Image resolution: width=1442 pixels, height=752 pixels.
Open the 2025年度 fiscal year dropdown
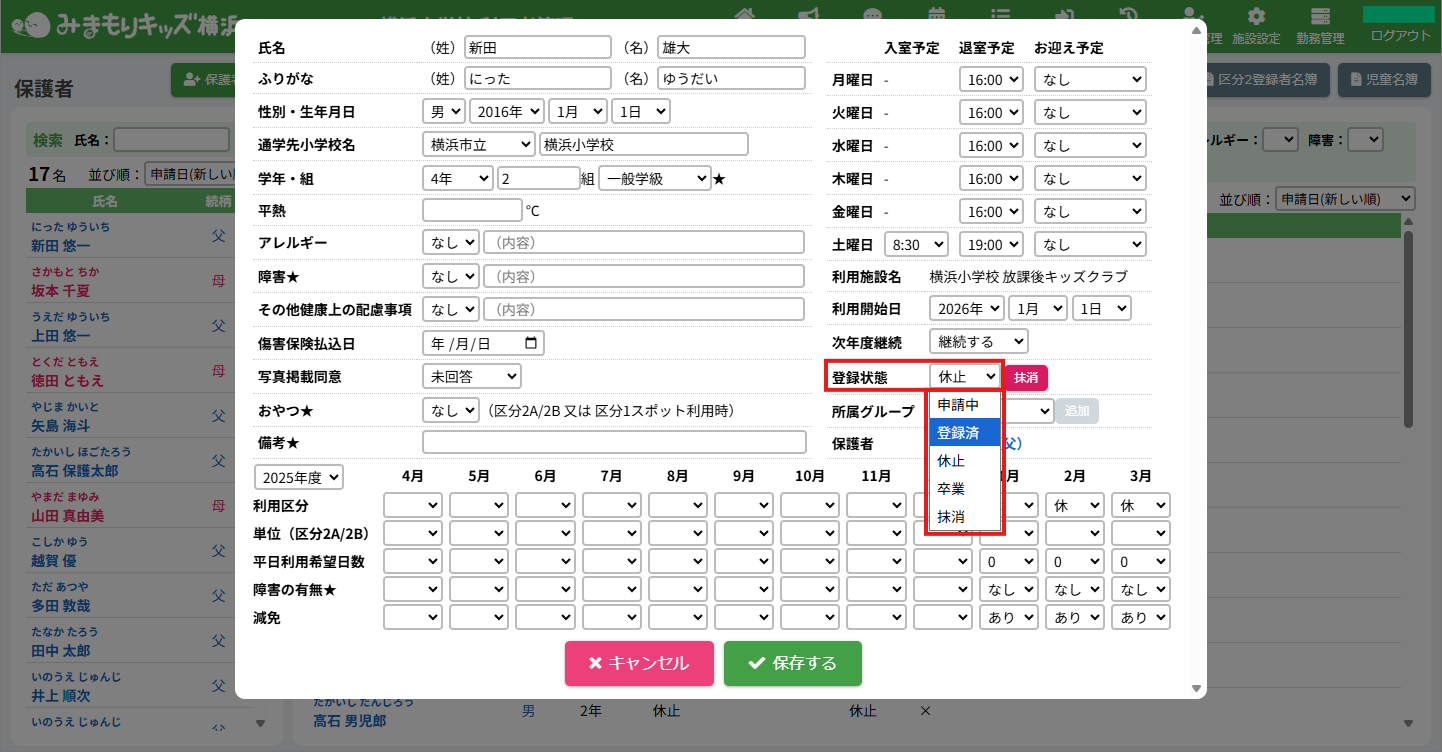(299, 477)
